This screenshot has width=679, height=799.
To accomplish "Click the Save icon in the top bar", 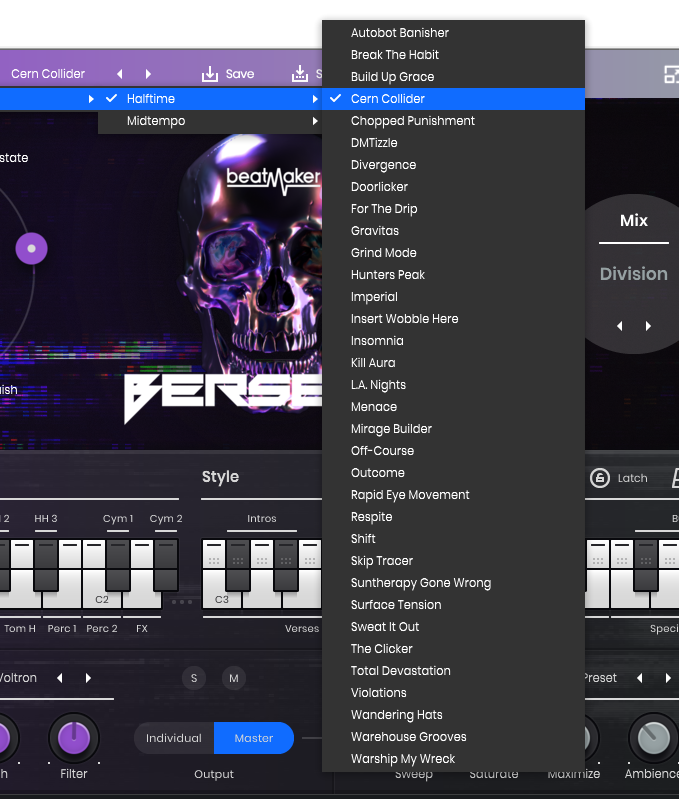I will (x=210, y=74).
